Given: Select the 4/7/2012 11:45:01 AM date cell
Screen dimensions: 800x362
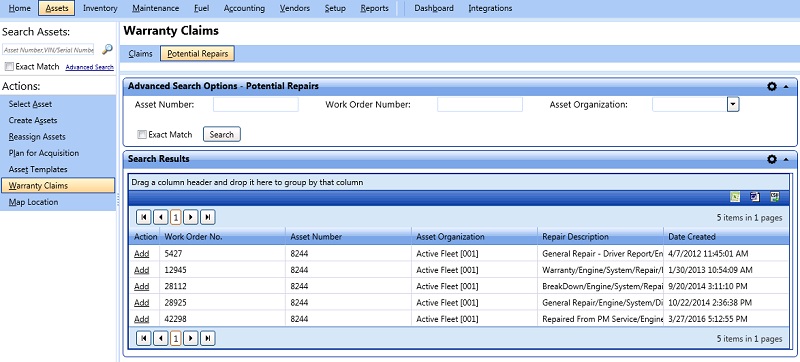Looking at the screenshot, I should (x=726, y=253).
